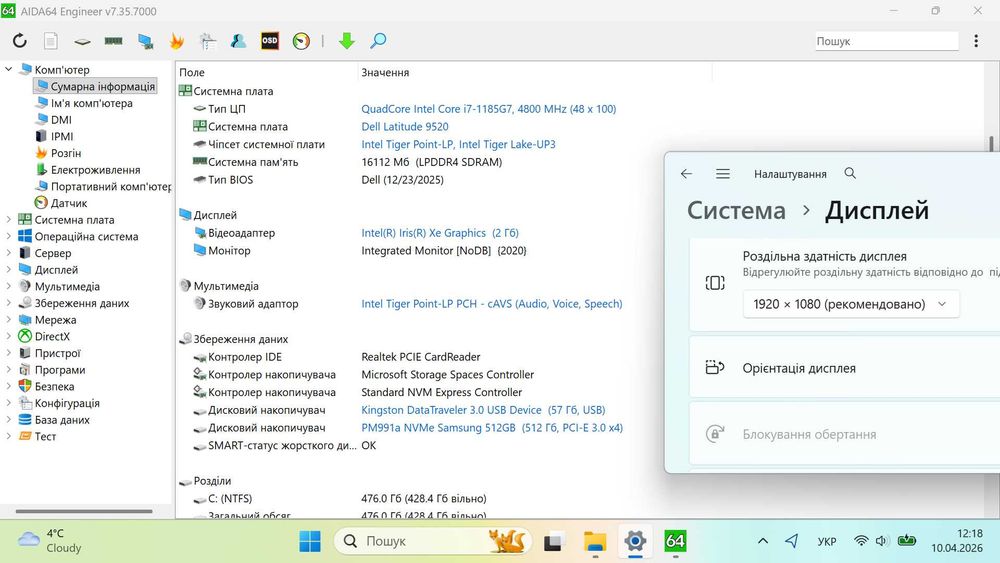This screenshot has height=563, width=1000.
Task: Click the green download arrow icon
Action: coord(346,41)
